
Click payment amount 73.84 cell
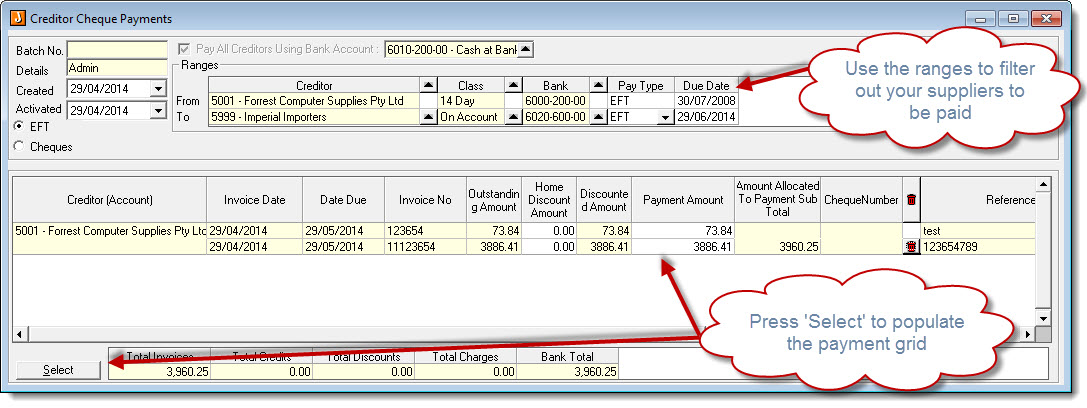(x=683, y=231)
